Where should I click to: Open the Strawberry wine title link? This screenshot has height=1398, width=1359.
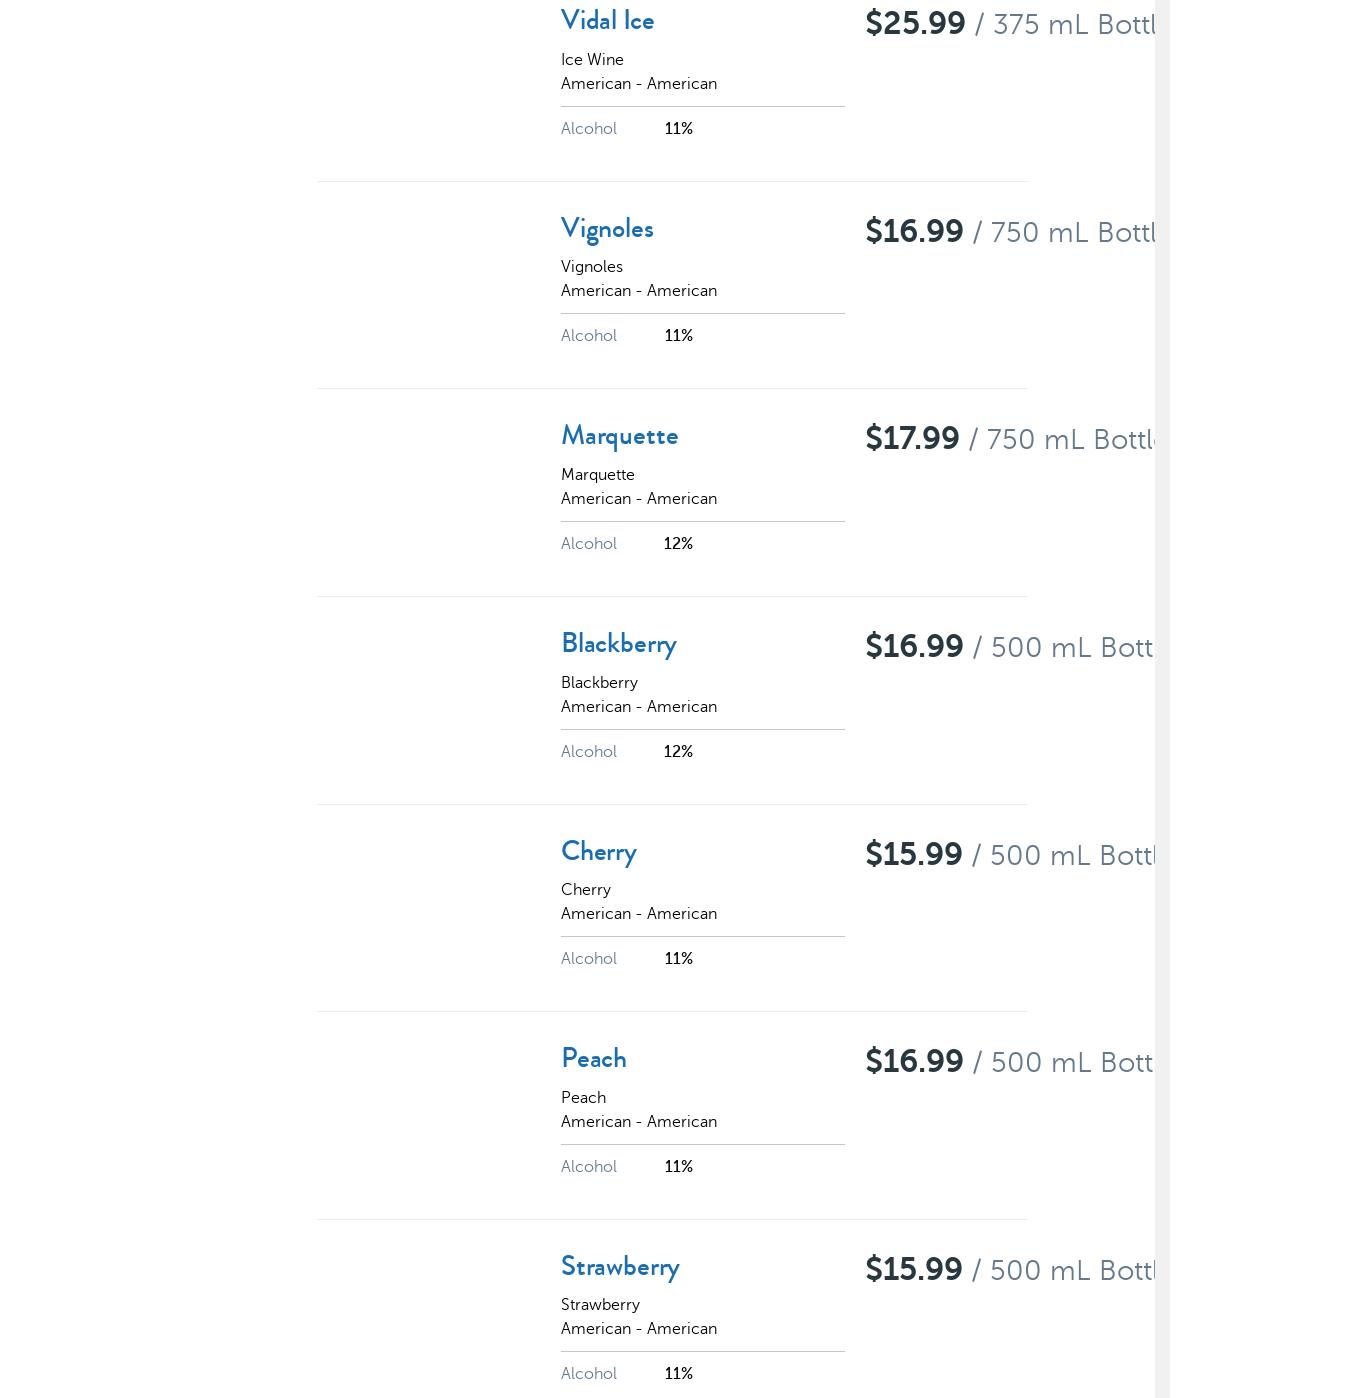(x=620, y=1267)
